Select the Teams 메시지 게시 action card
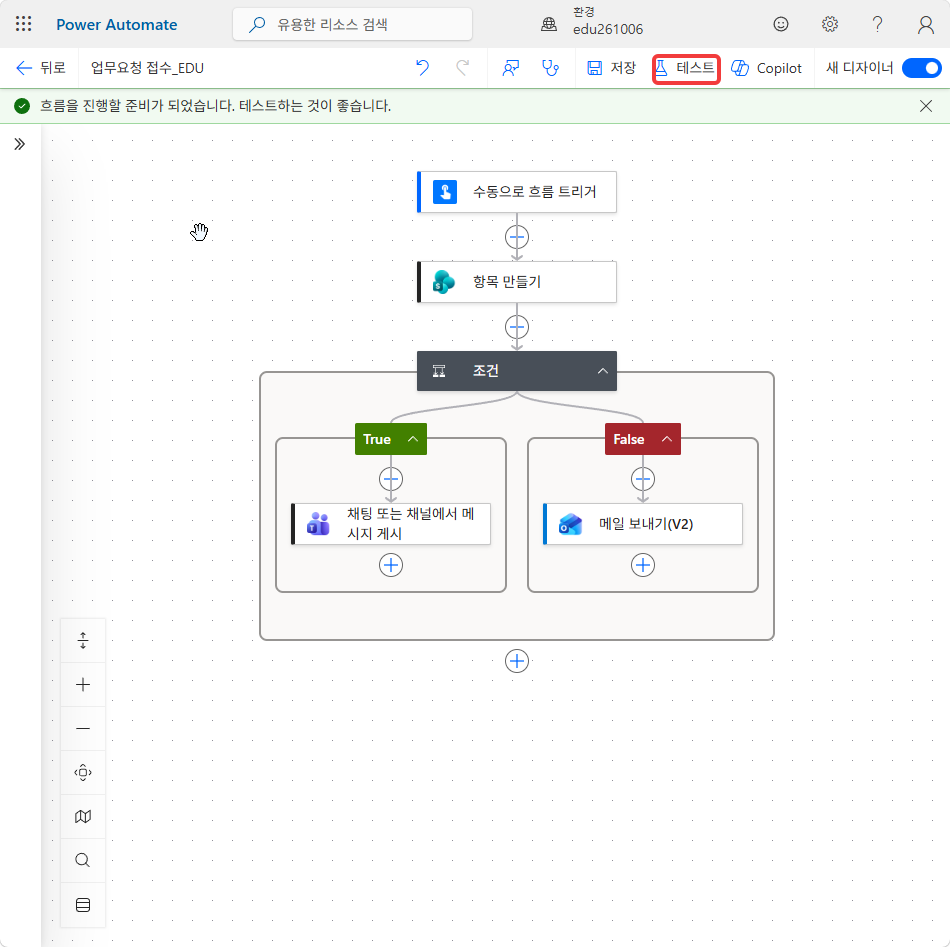 pos(391,524)
